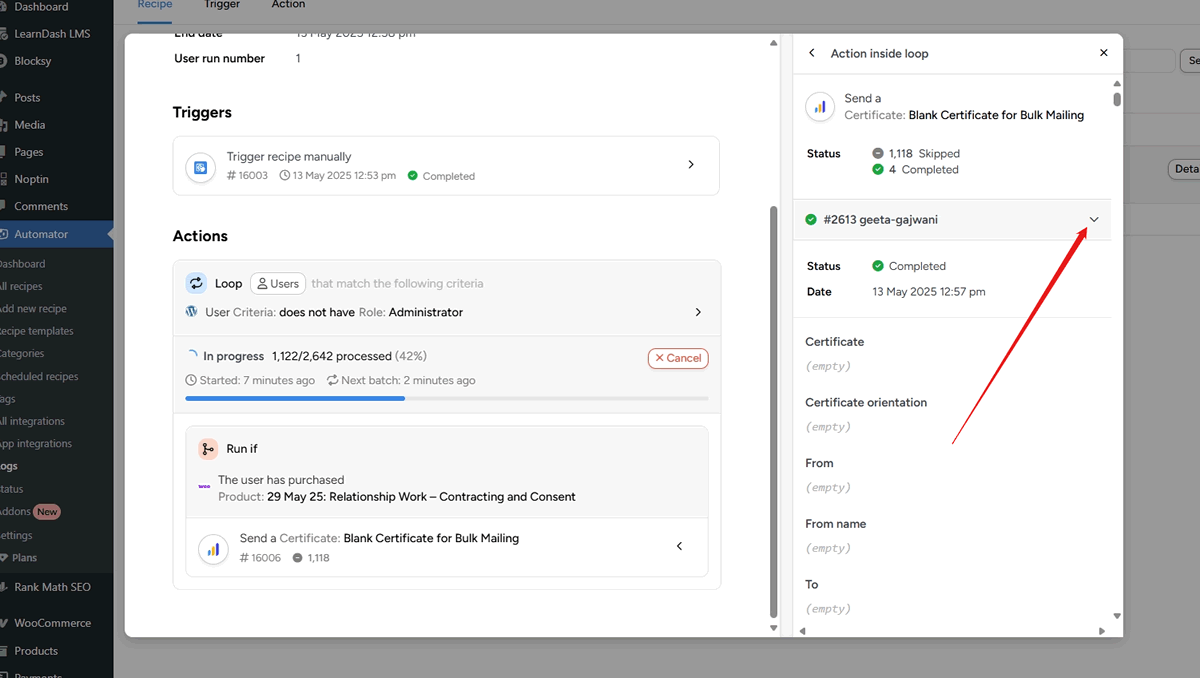Click the Posts pin icon
The width and height of the screenshot is (1200, 678).
[x=4, y=98]
